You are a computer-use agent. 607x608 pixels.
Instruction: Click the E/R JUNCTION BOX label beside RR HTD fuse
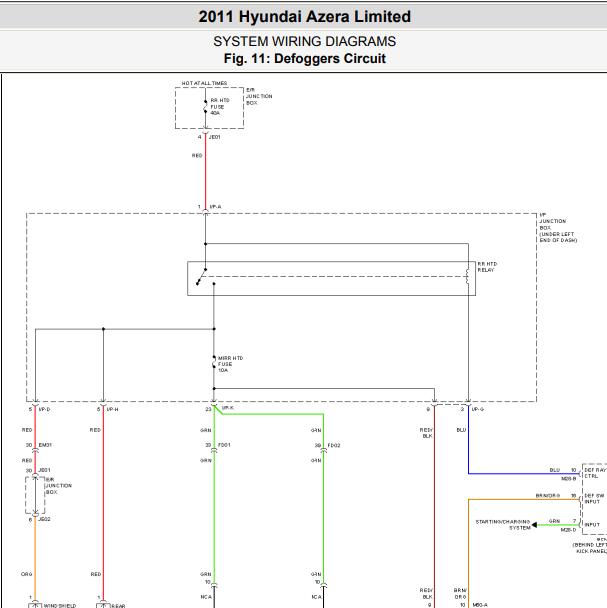click(x=259, y=96)
